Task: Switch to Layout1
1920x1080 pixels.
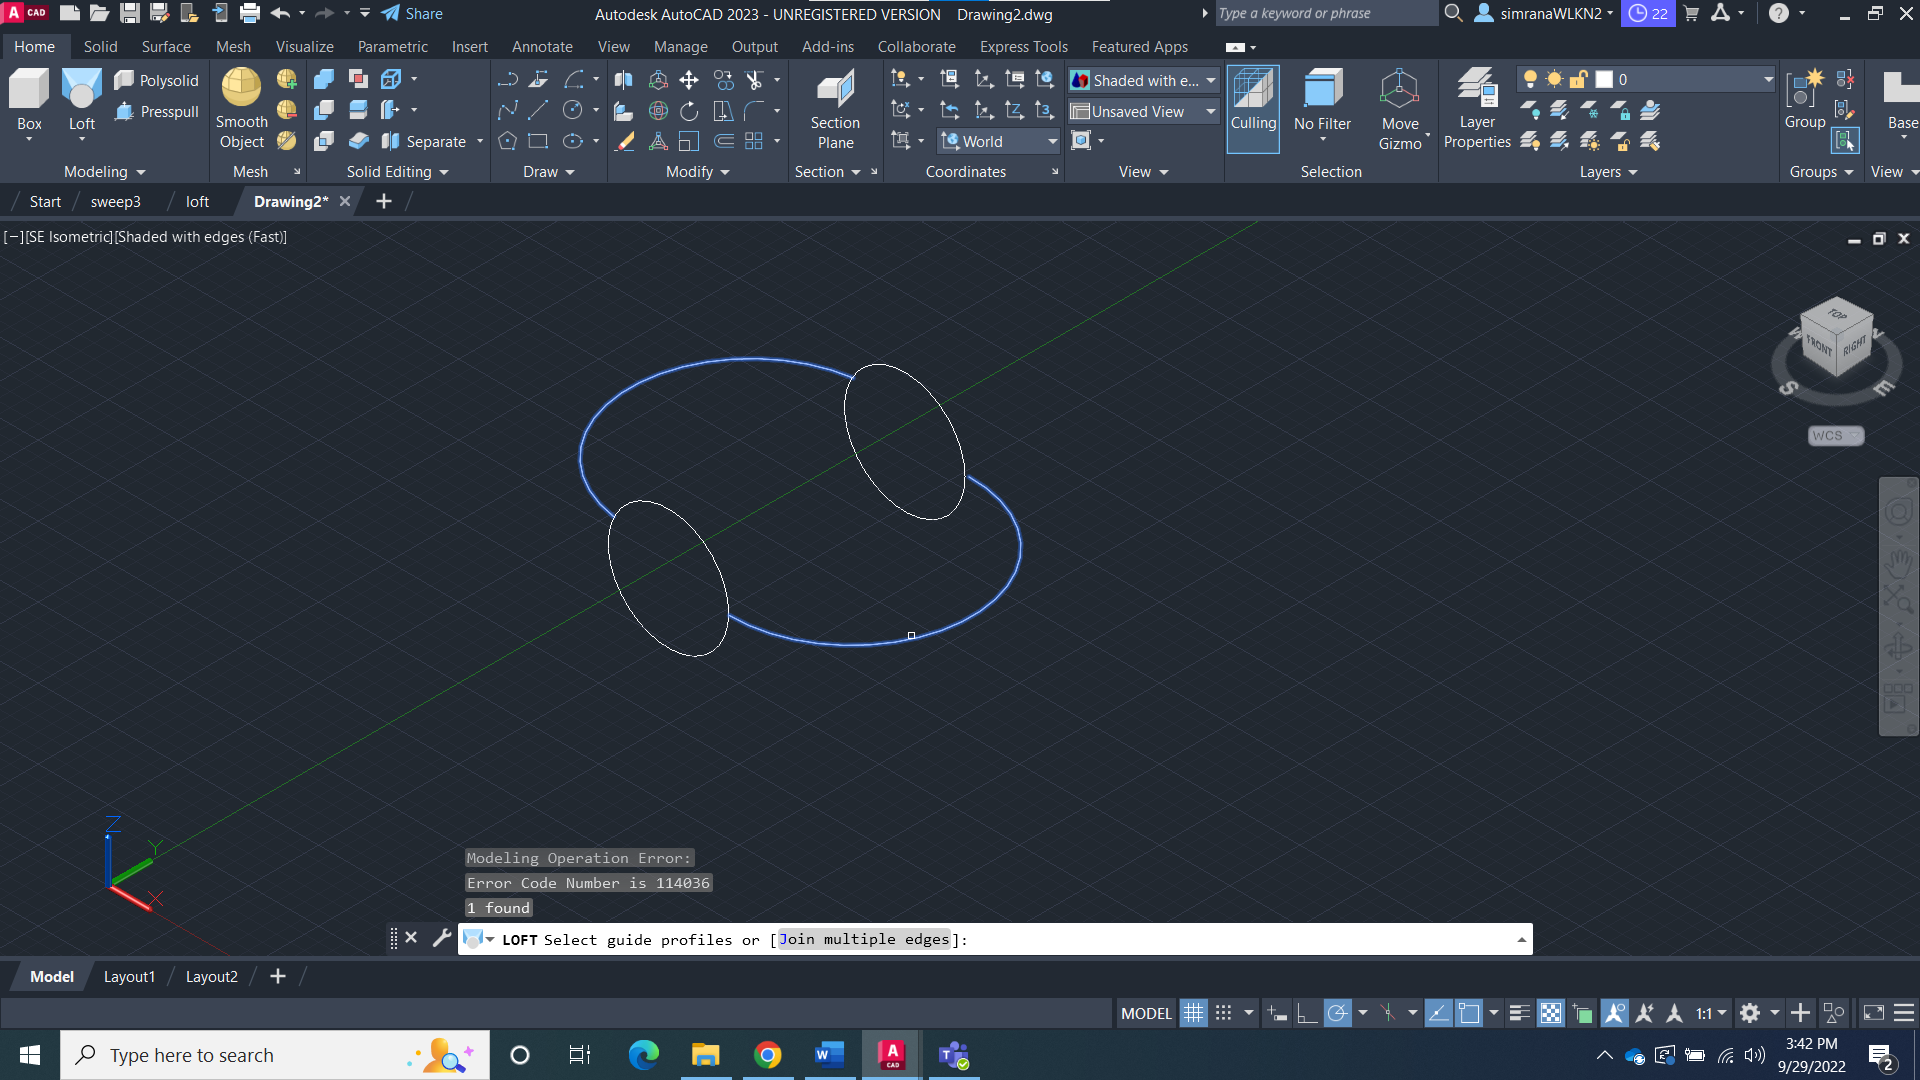Action: point(129,975)
